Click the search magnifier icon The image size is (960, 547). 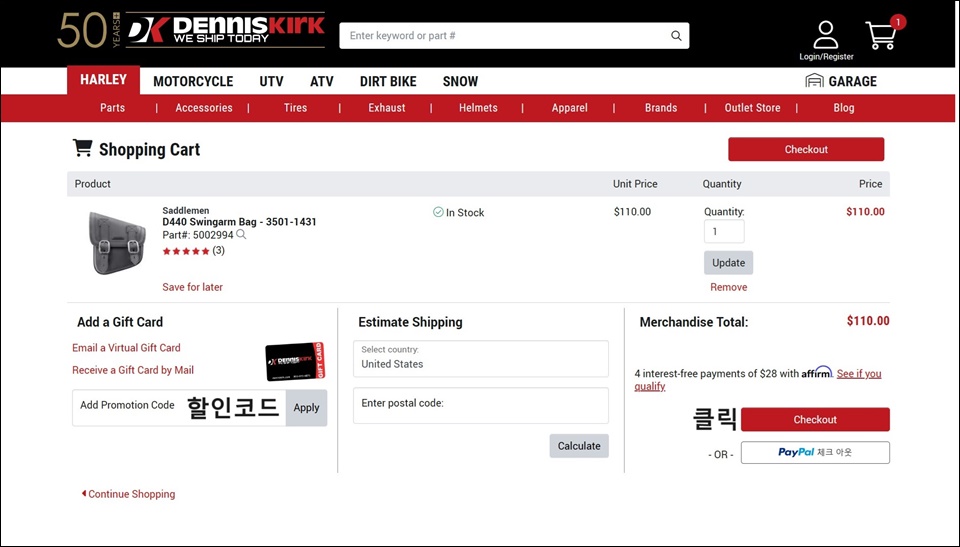click(x=676, y=36)
